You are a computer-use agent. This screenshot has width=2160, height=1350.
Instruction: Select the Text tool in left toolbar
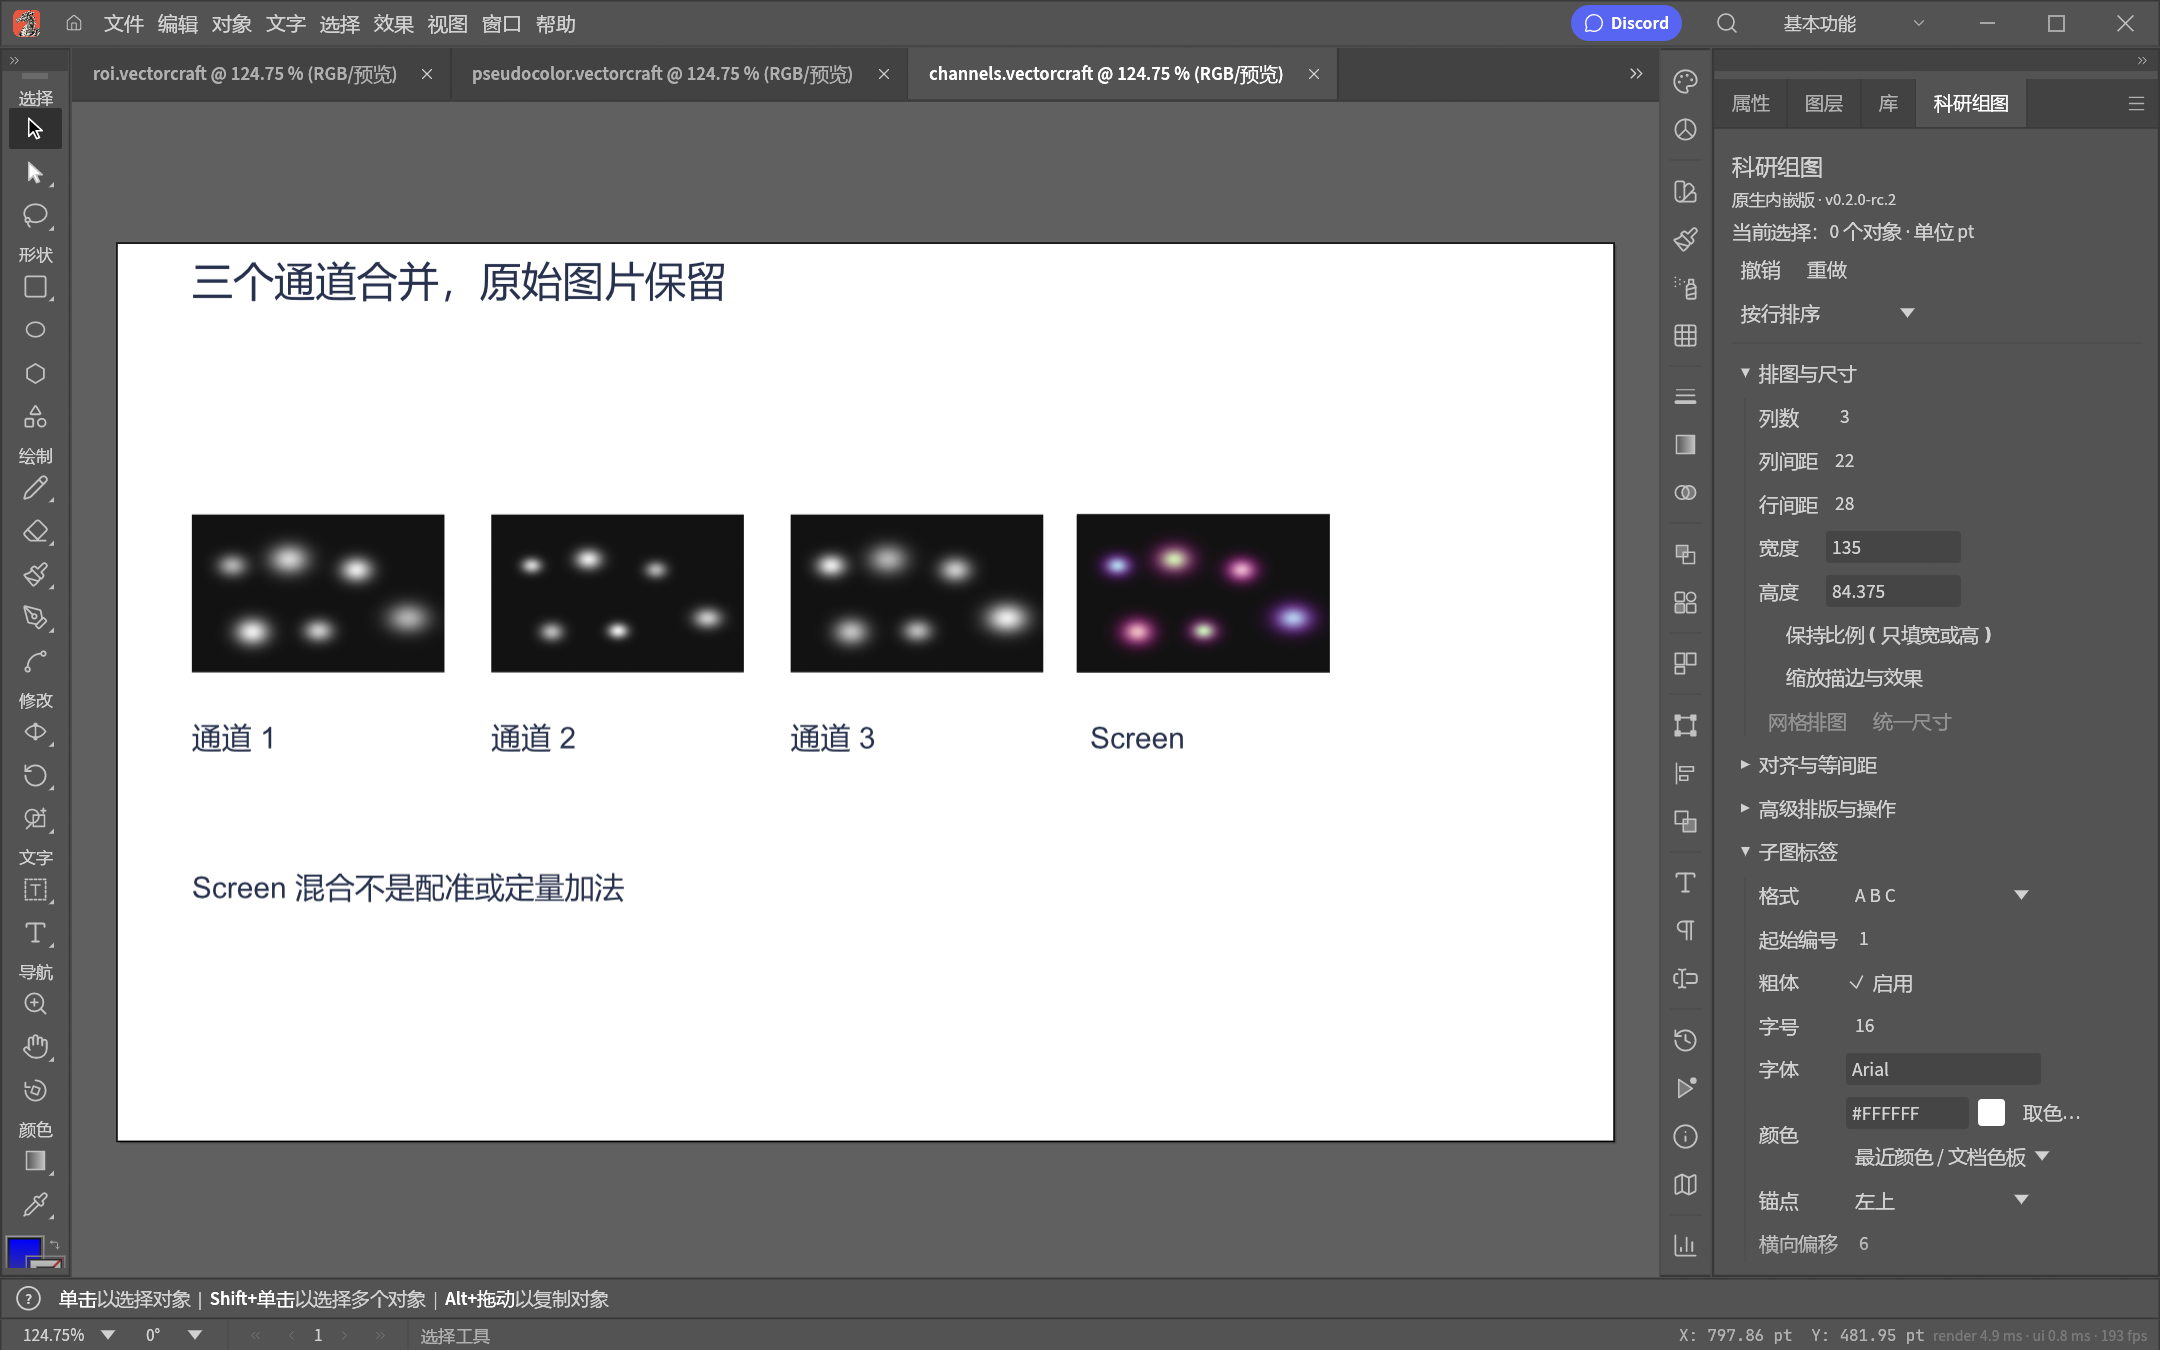[35, 933]
